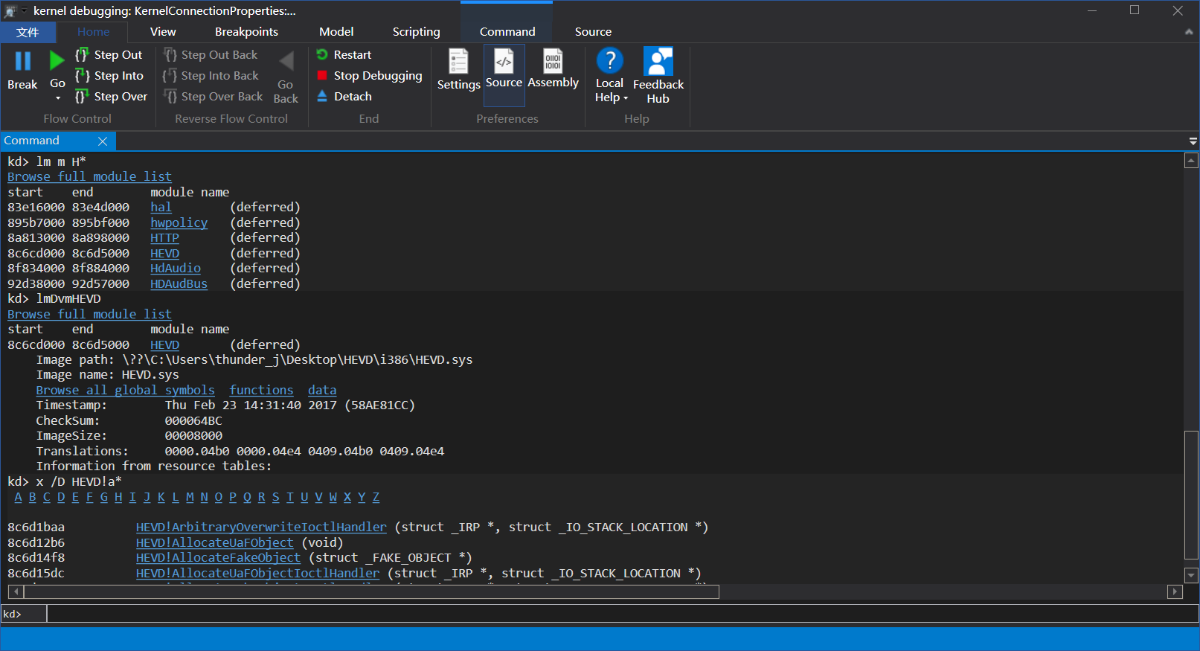The height and width of the screenshot is (651, 1200).
Task: Click the Break pause icon
Action: tap(22, 62)
